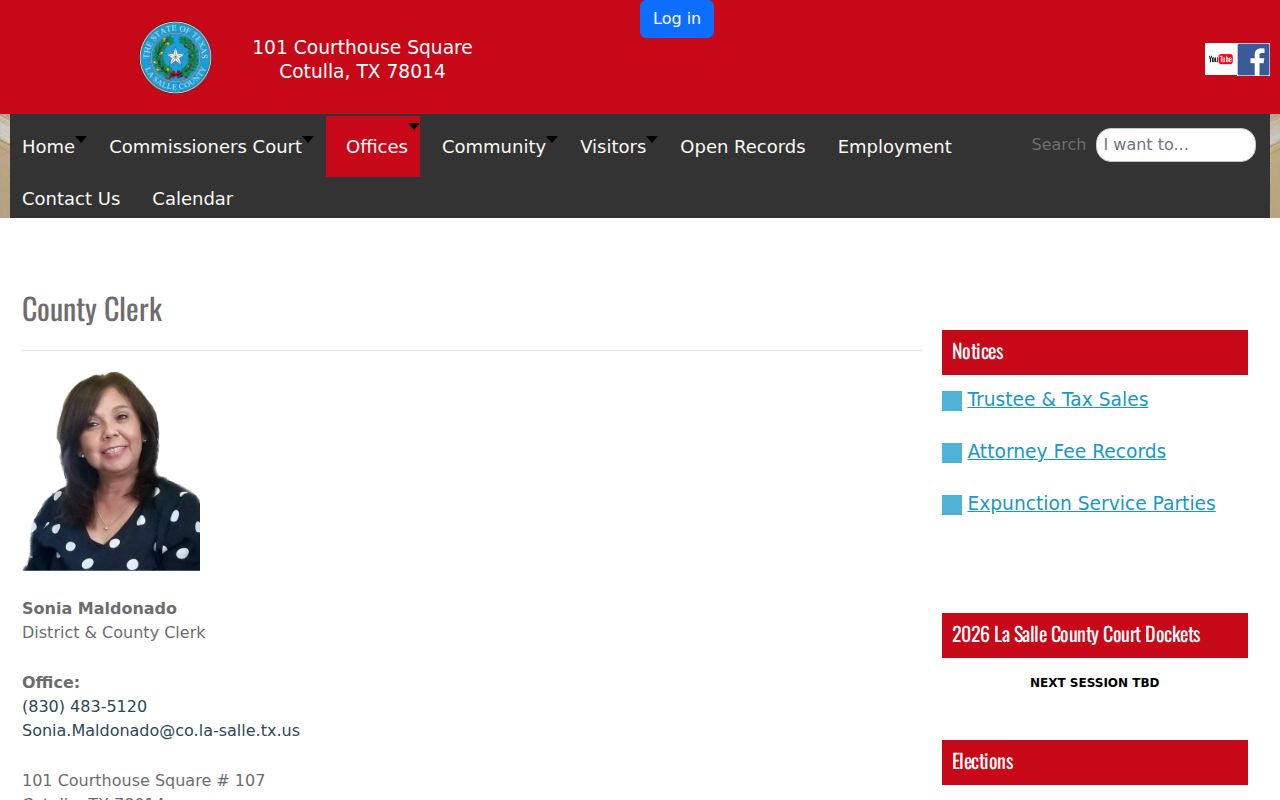Click the office phone number (830) 483-5120
The image size is (1280, 800).
tap(84, 707)
